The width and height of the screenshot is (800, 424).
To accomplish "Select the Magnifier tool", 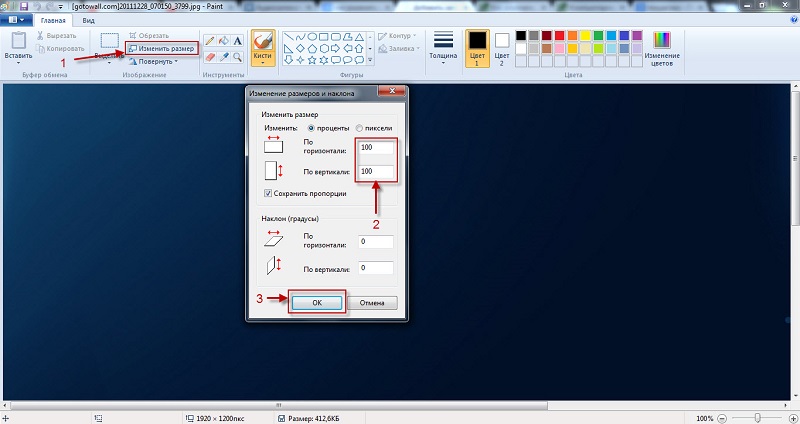I will tap(237, 57).
